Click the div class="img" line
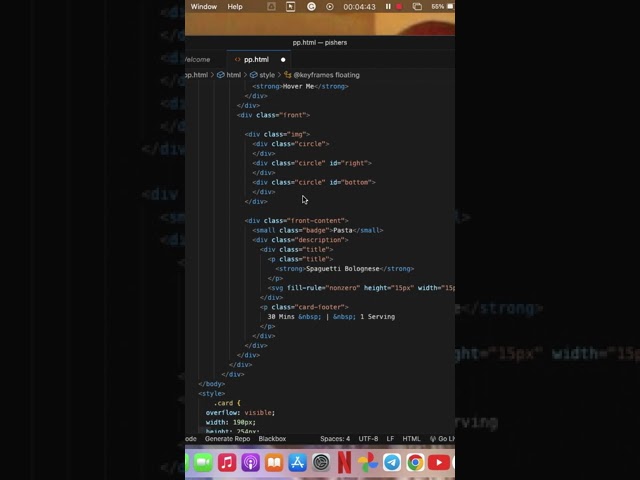The image size is (640, 480). click(x=278, y=134)
